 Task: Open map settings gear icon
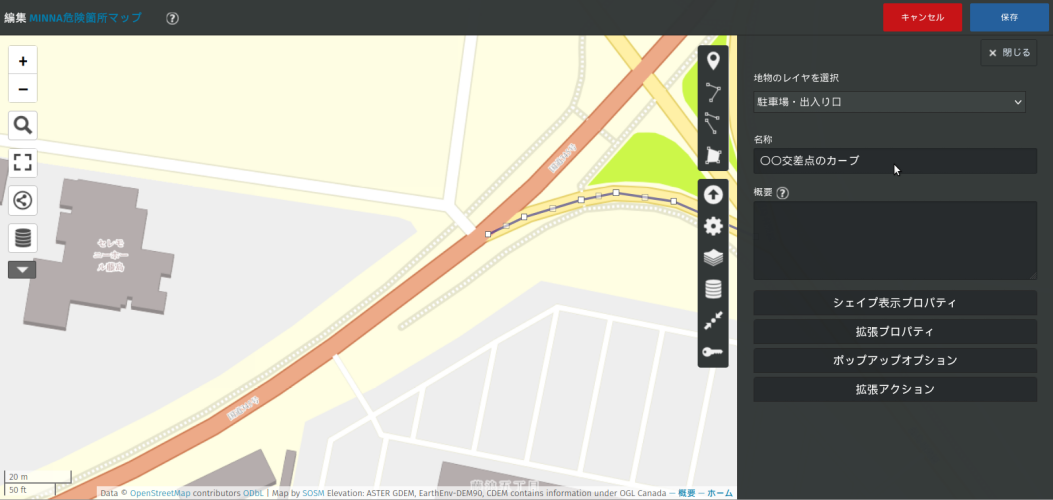coord(713,226)
